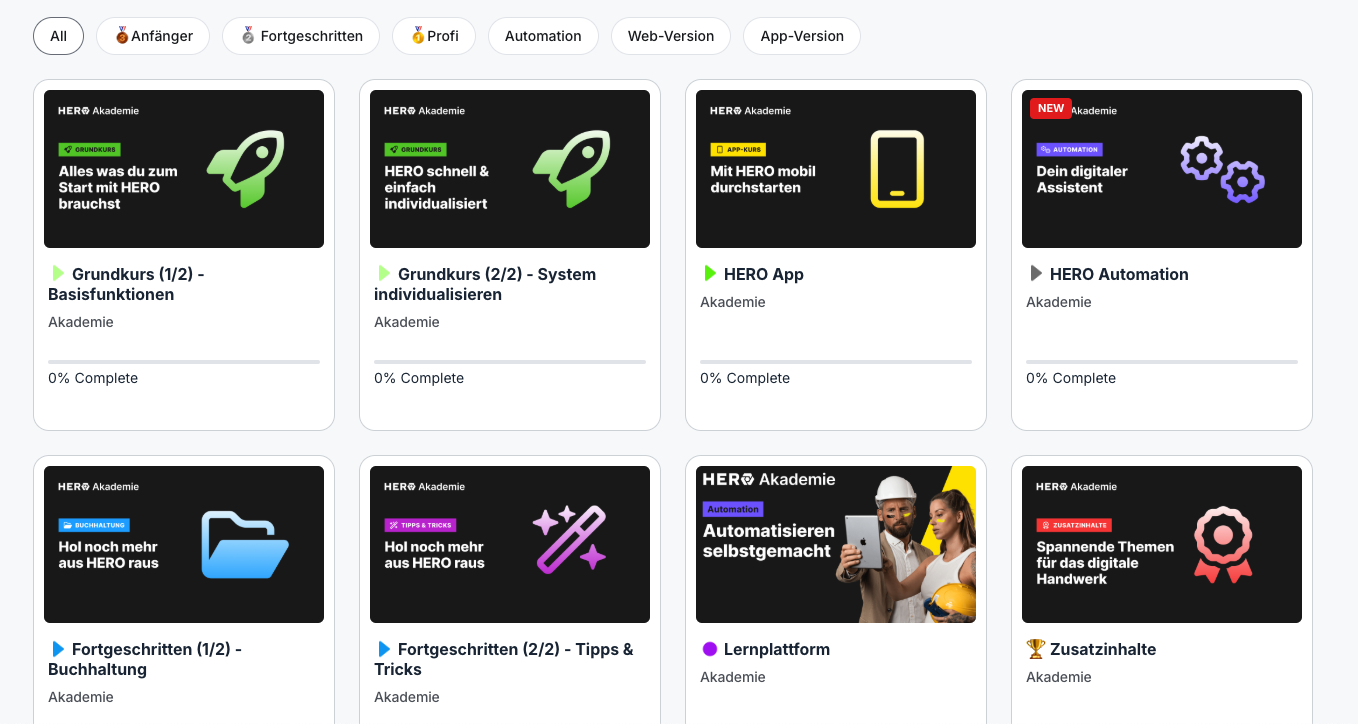
Task: Open Zusatzinhalte award ribbon thumbnail
Action: (1162, 544)
